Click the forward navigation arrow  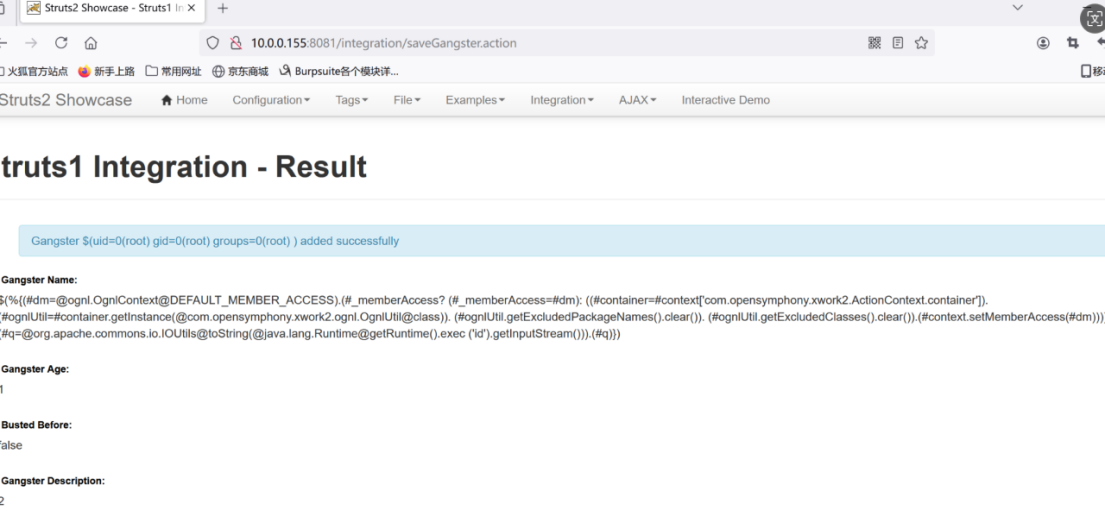click(31, 43)
